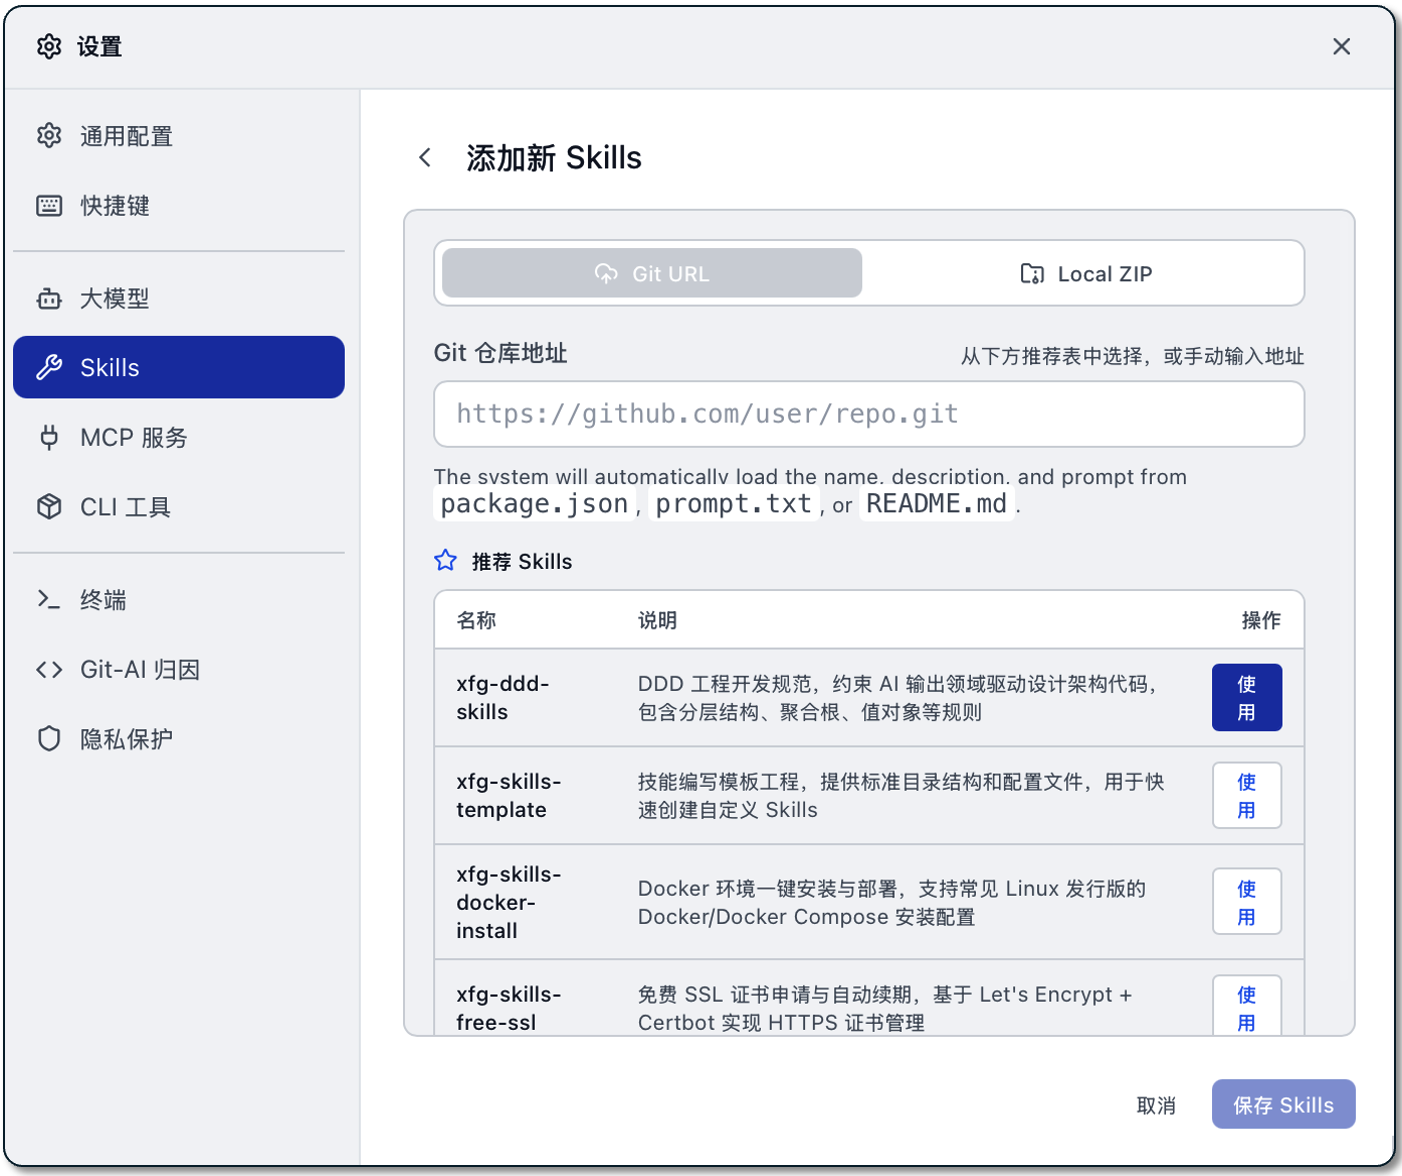1402x1176 pixels.
Task: Switch to the Local ZIP tab
Action: [x=1086, y=273]
